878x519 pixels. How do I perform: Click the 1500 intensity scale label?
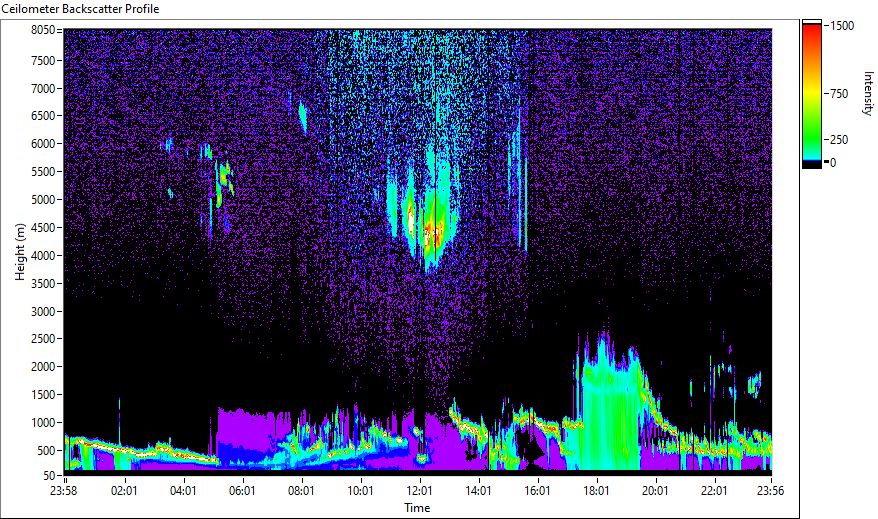842,26
